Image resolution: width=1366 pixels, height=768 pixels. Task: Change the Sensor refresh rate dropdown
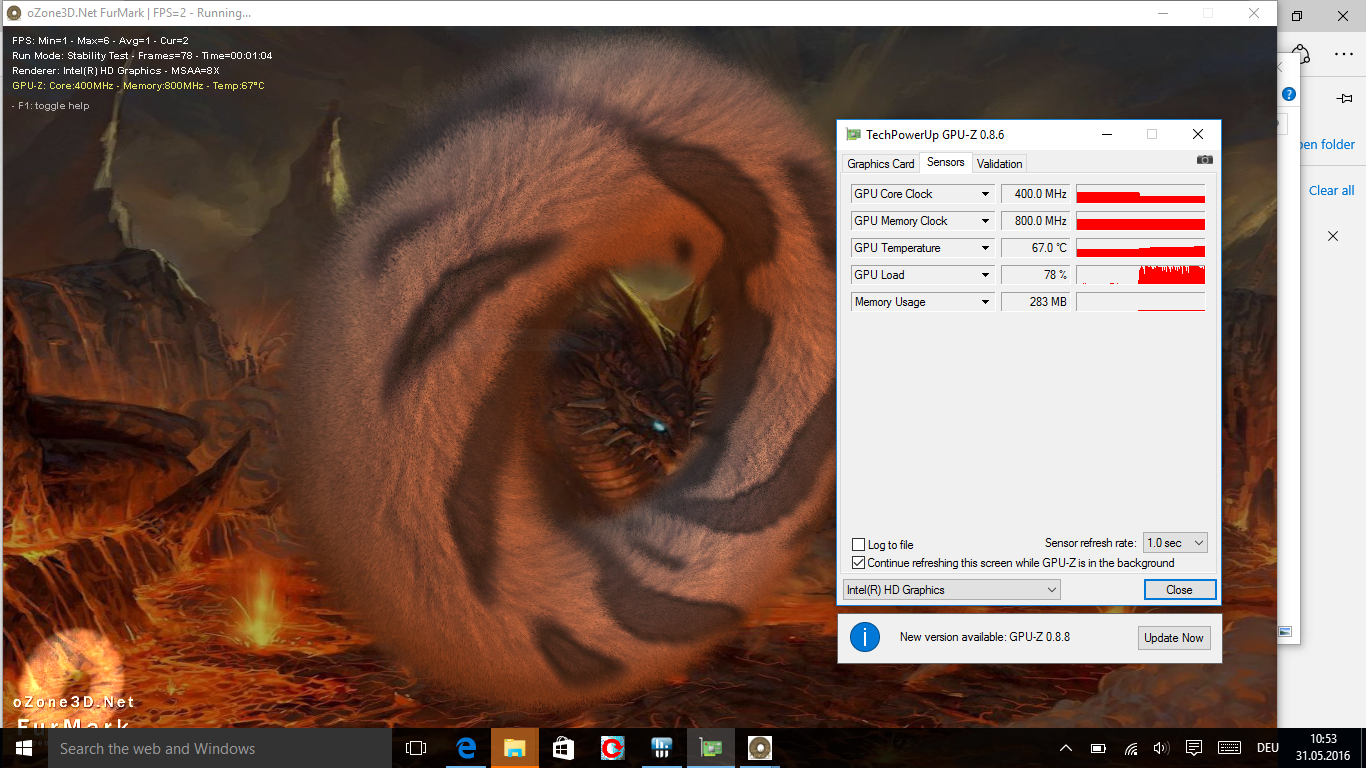1175,543
